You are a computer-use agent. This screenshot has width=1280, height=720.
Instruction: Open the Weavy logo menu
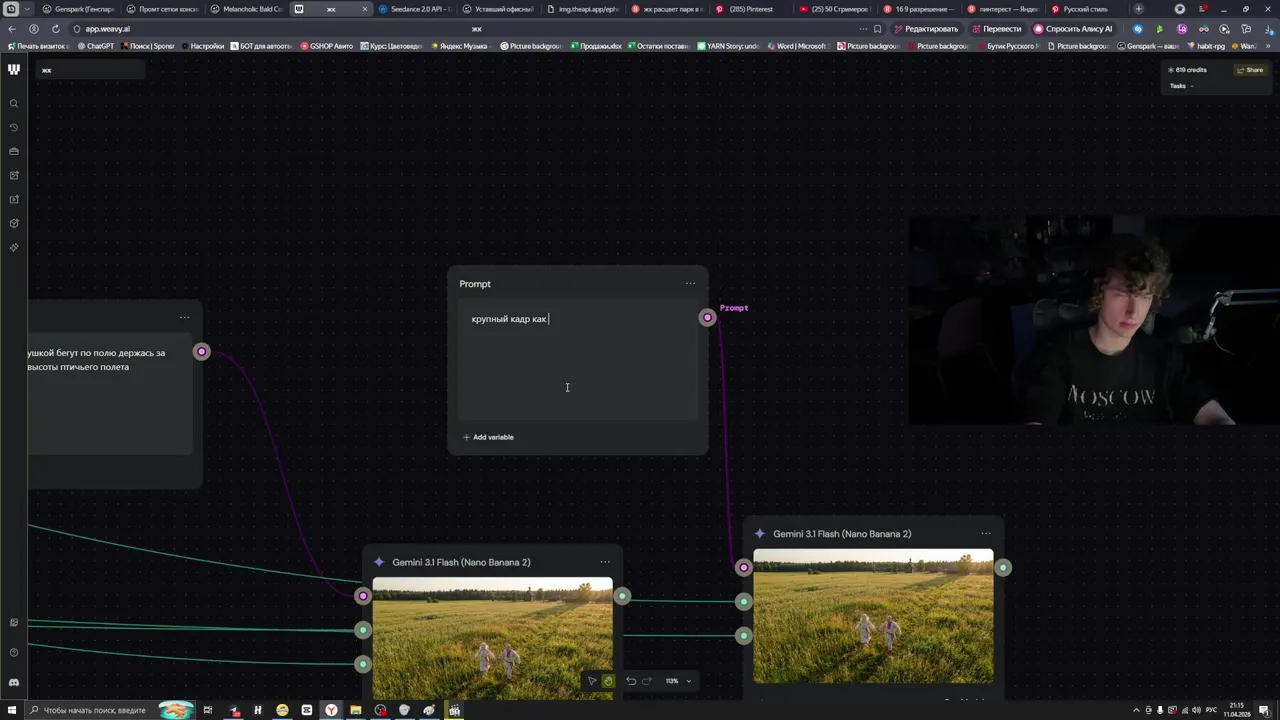(14, 69)
